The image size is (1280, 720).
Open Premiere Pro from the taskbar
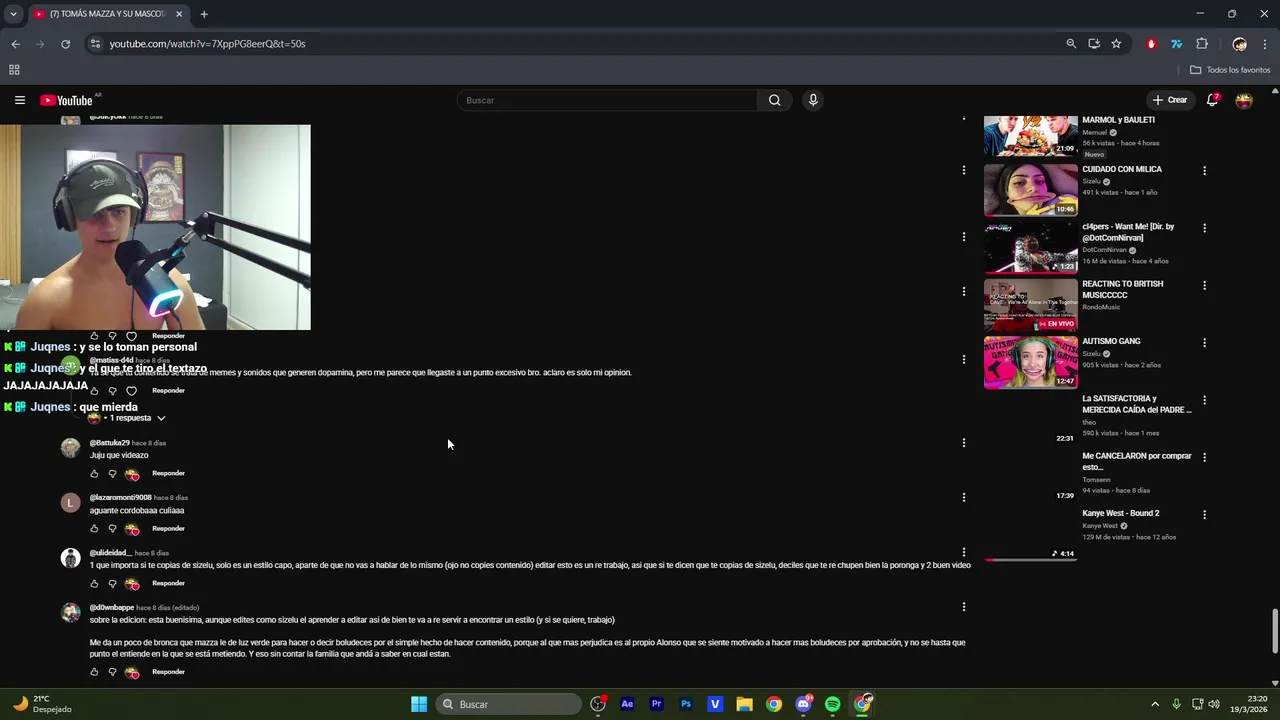tap(656, 704)
